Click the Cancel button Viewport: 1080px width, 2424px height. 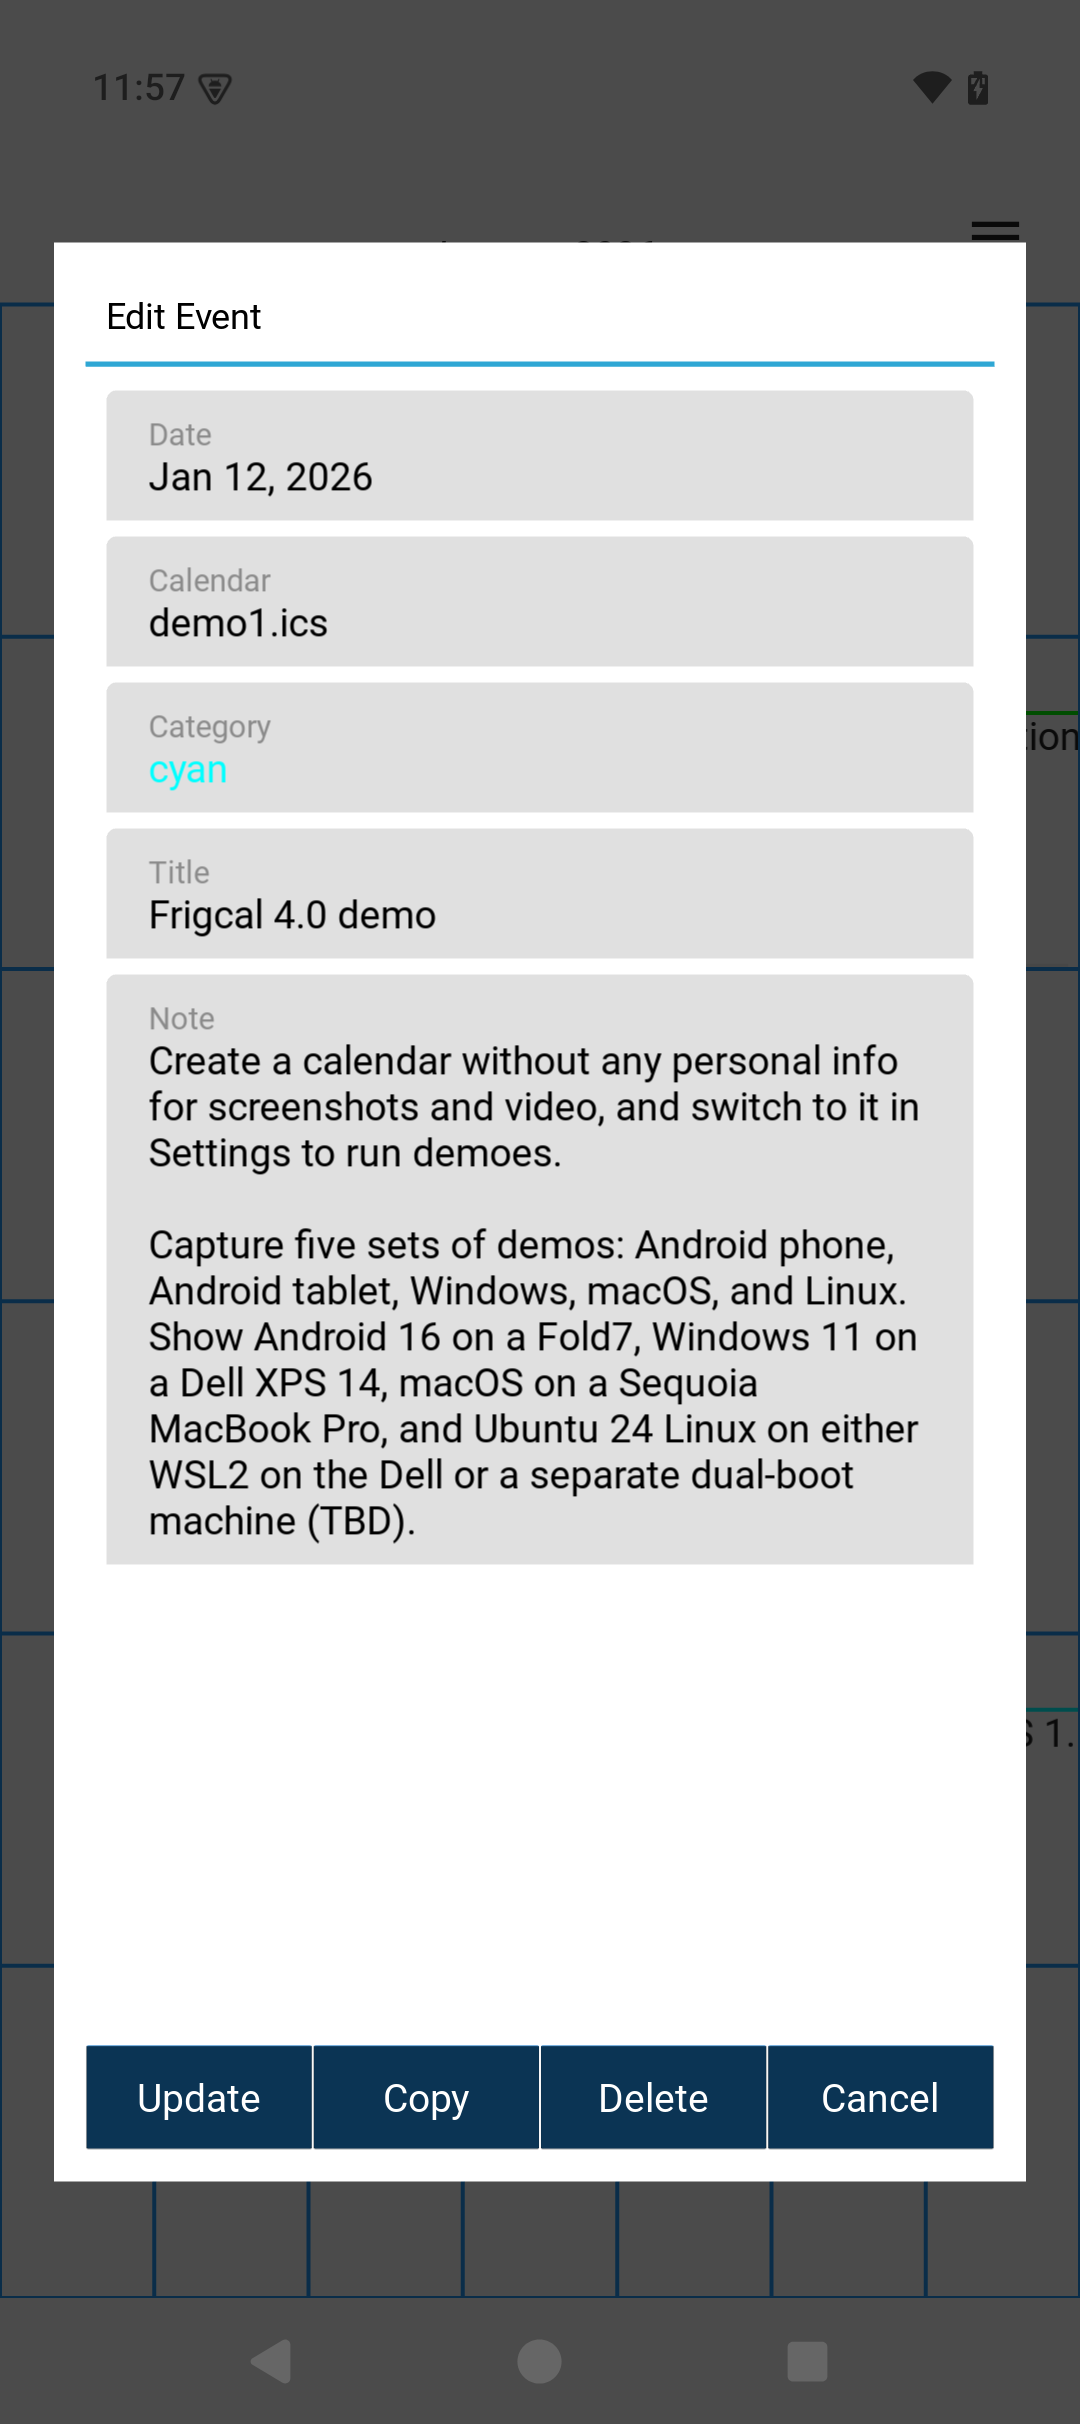click(880, 2097)
